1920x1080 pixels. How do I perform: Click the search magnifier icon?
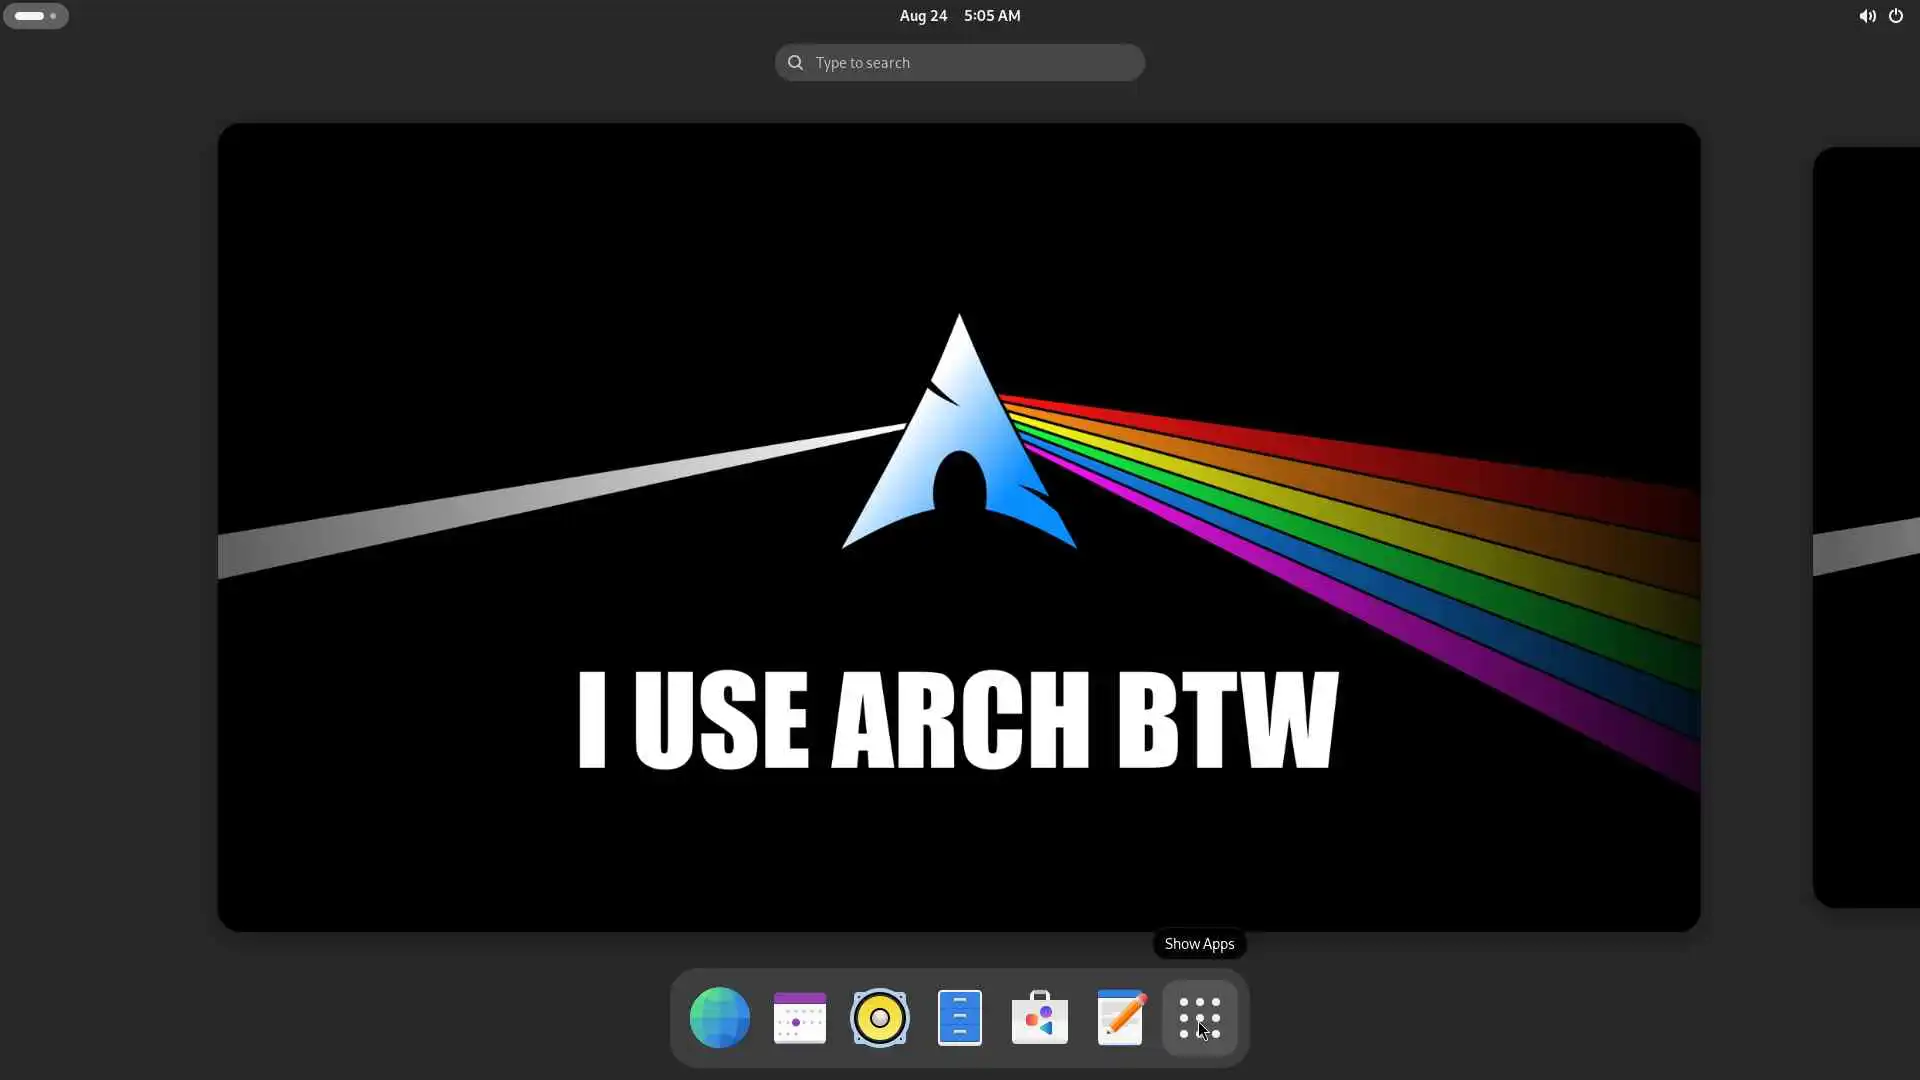click(x=795, y=63)
